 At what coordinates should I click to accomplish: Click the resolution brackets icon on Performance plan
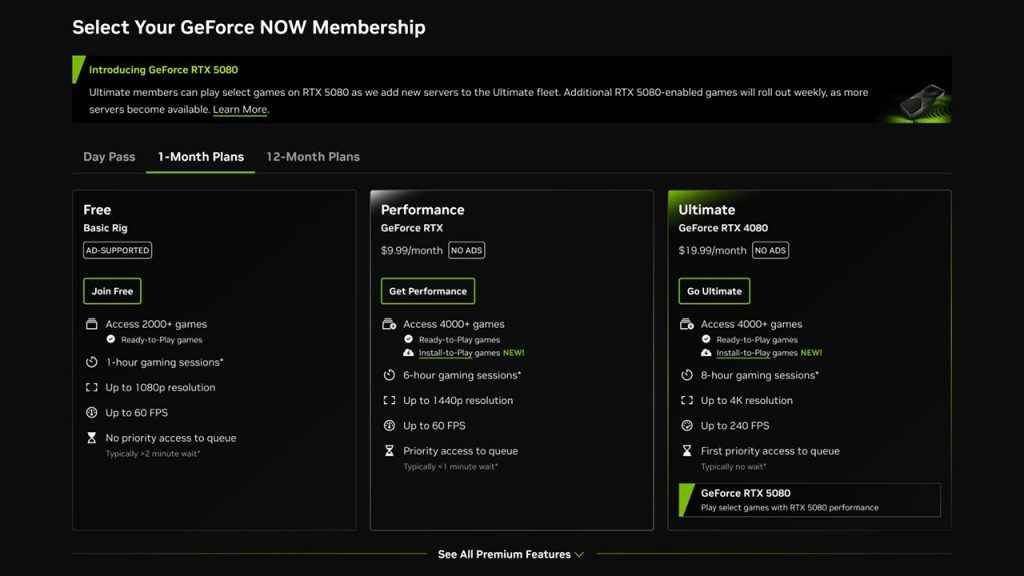(387, 399)
